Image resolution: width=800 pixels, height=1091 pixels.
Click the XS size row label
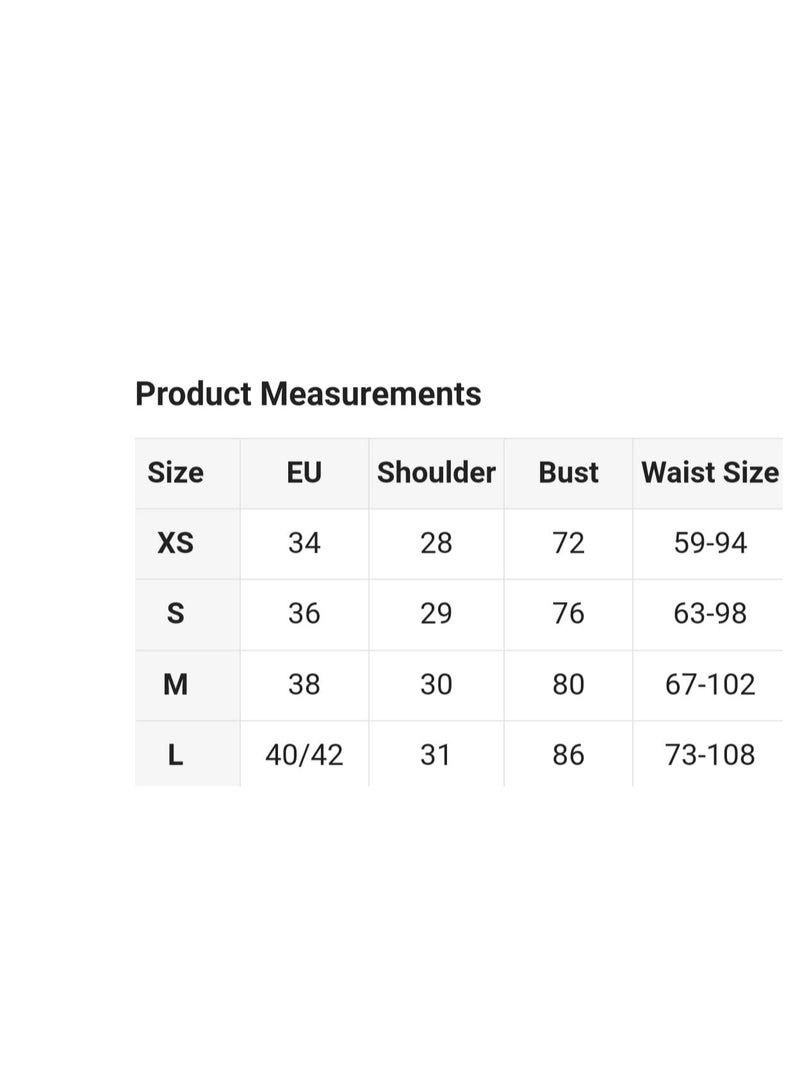click(175, 543)
